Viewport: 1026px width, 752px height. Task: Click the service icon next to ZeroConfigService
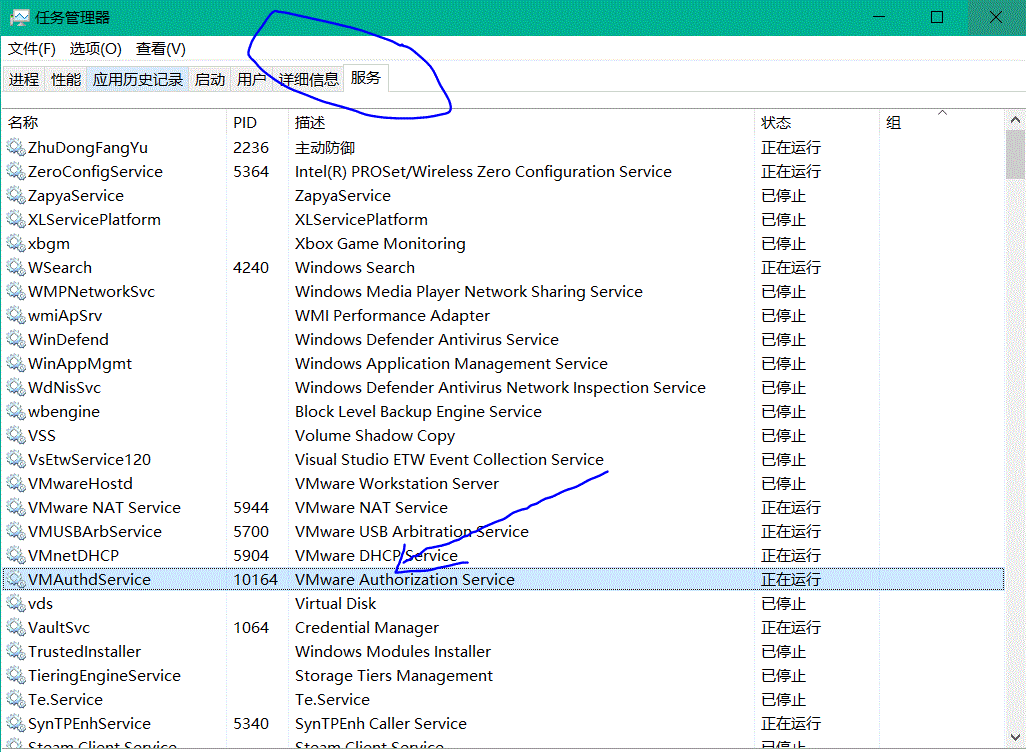(x=16, y=171)
